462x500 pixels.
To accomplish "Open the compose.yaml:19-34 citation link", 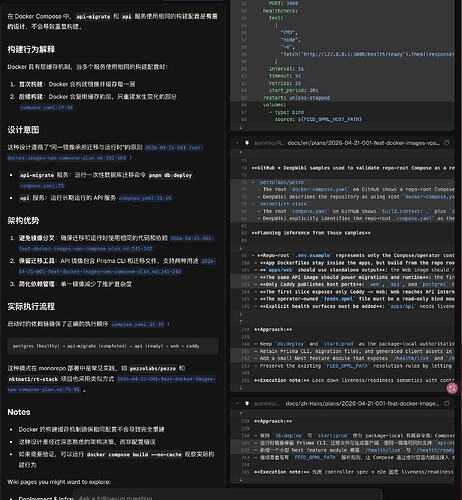I will 46,107.
